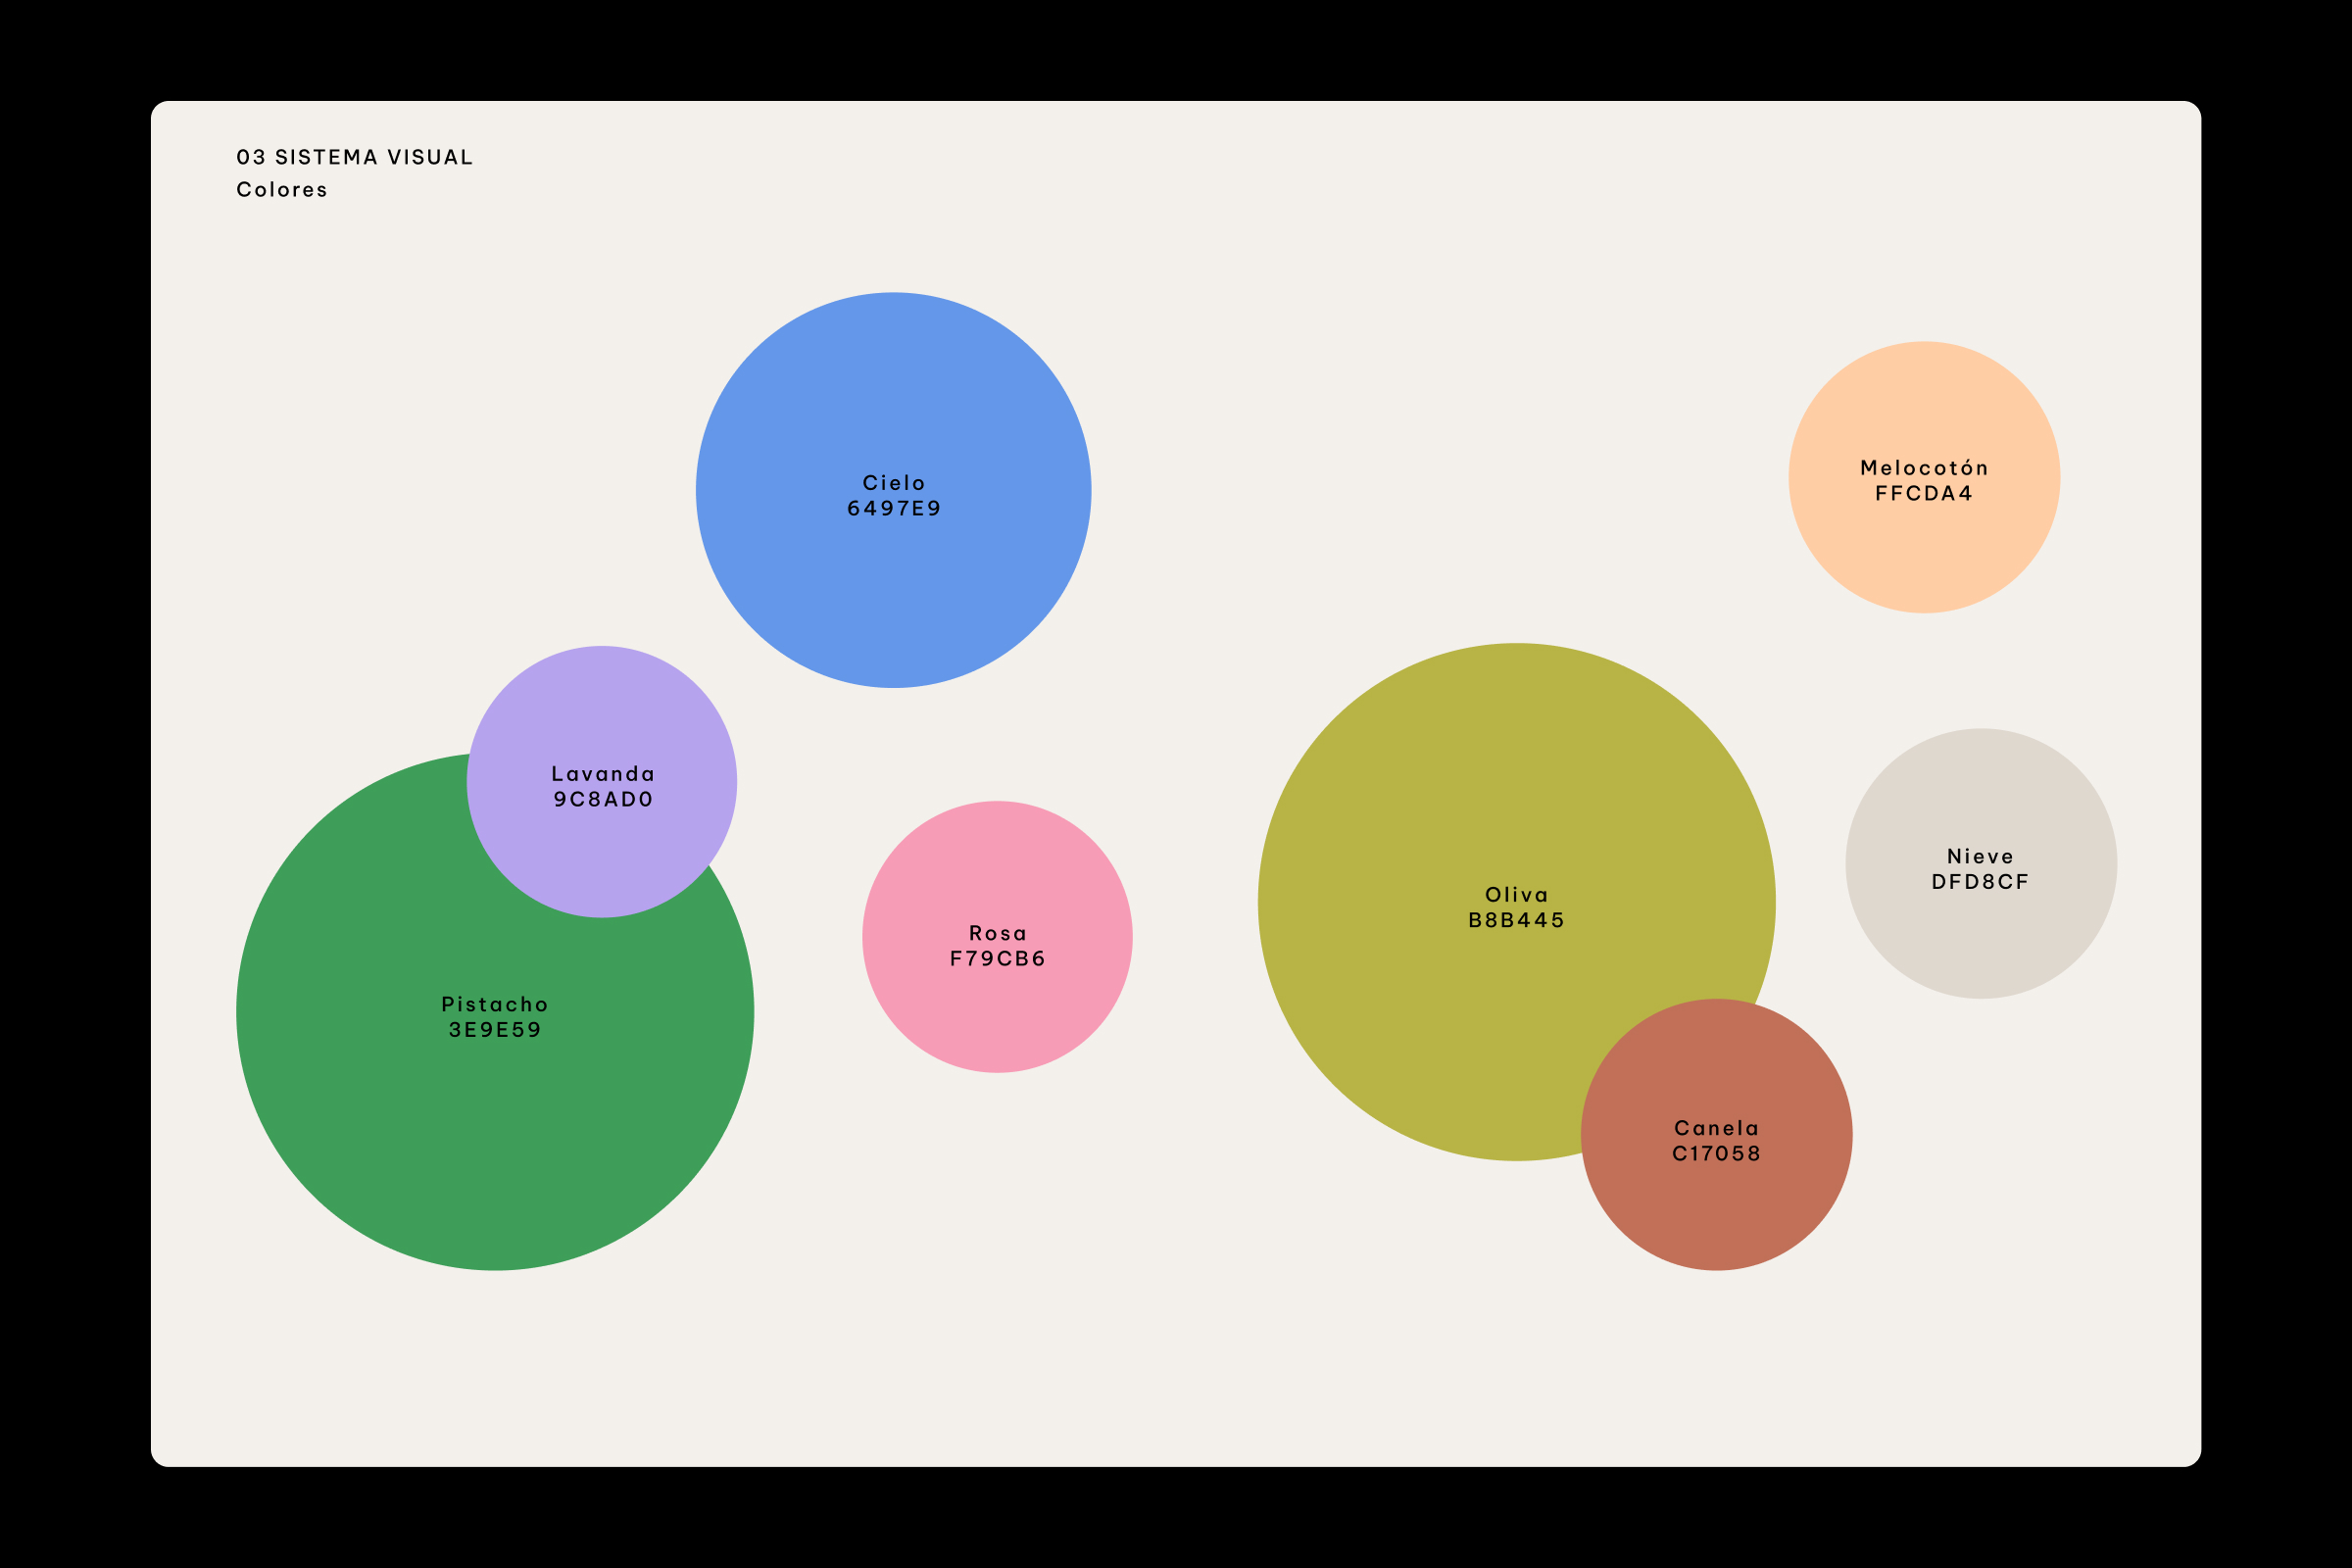Click the hex code F79CB6
Viewport: 2352px width, 1568px height.
pos(997,958)
